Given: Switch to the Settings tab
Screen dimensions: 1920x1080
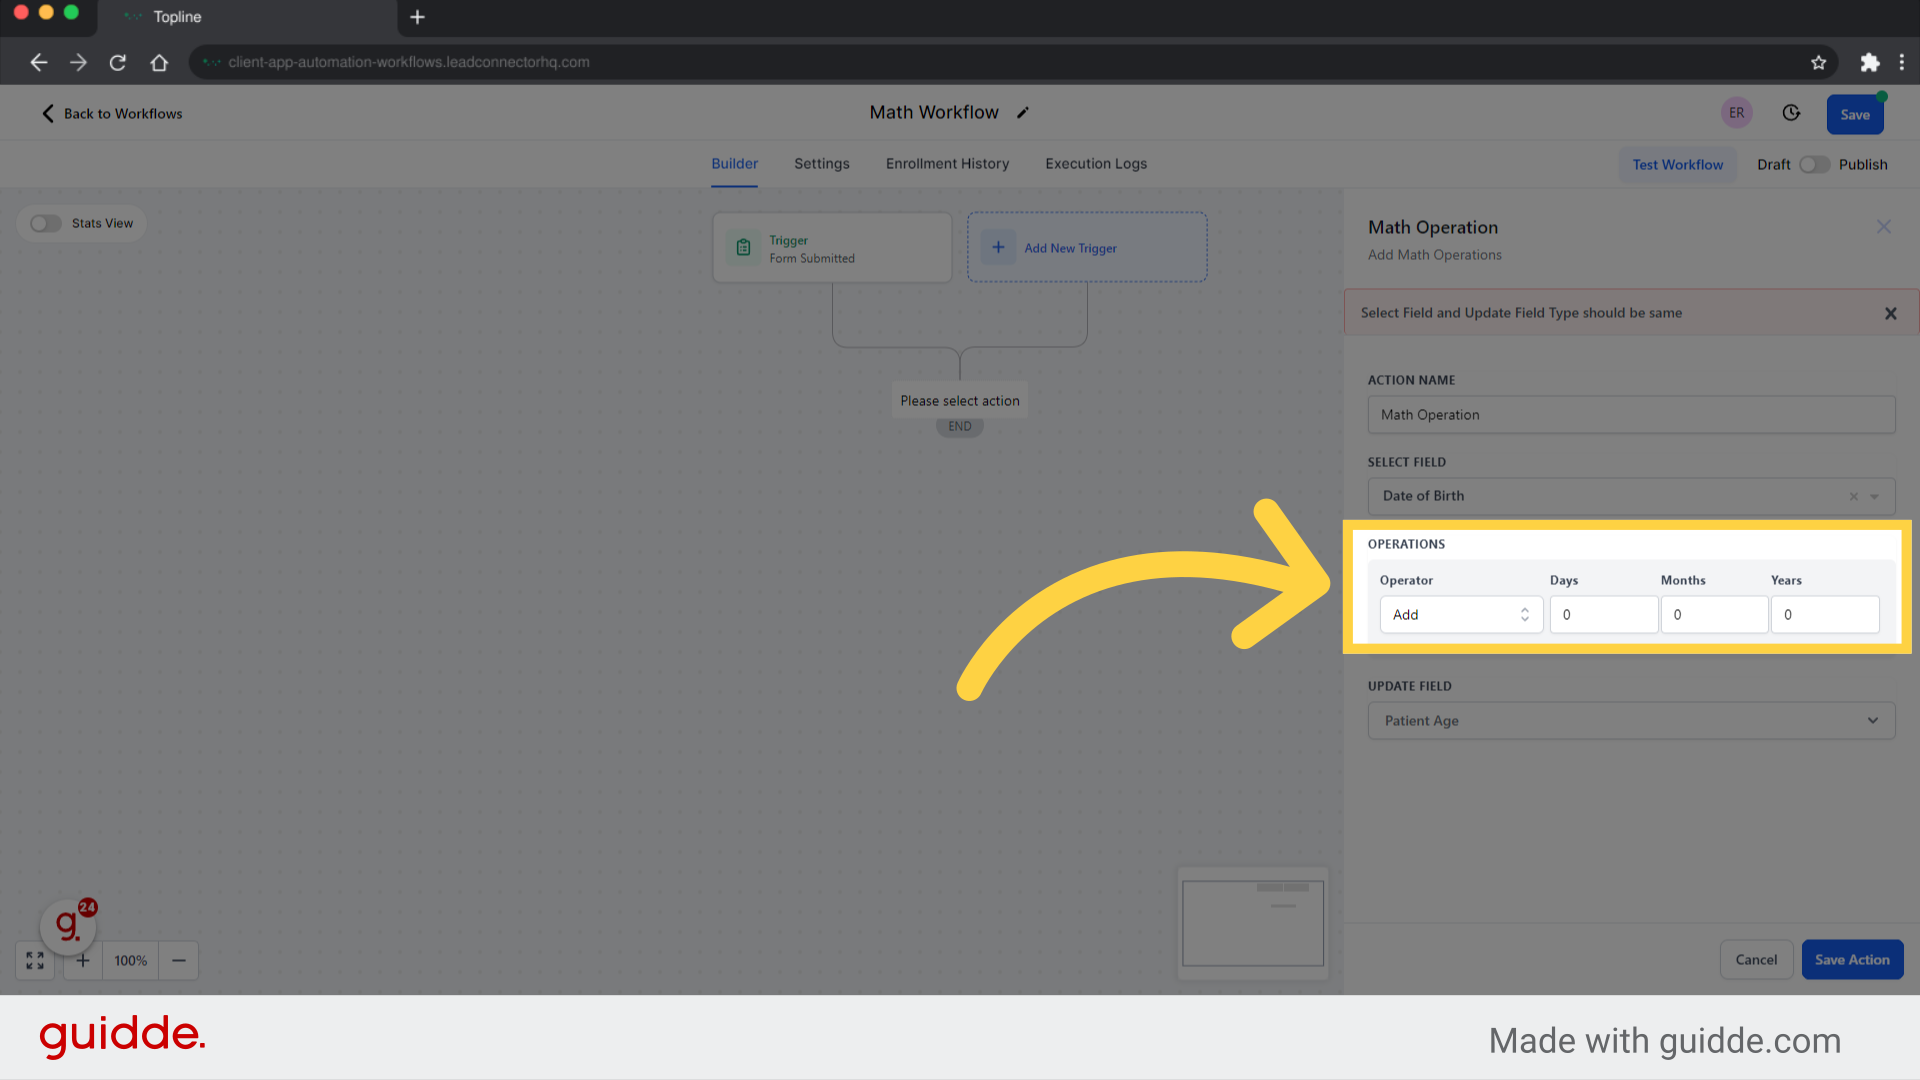Looking at the screenshot, I should click(822, 164).
